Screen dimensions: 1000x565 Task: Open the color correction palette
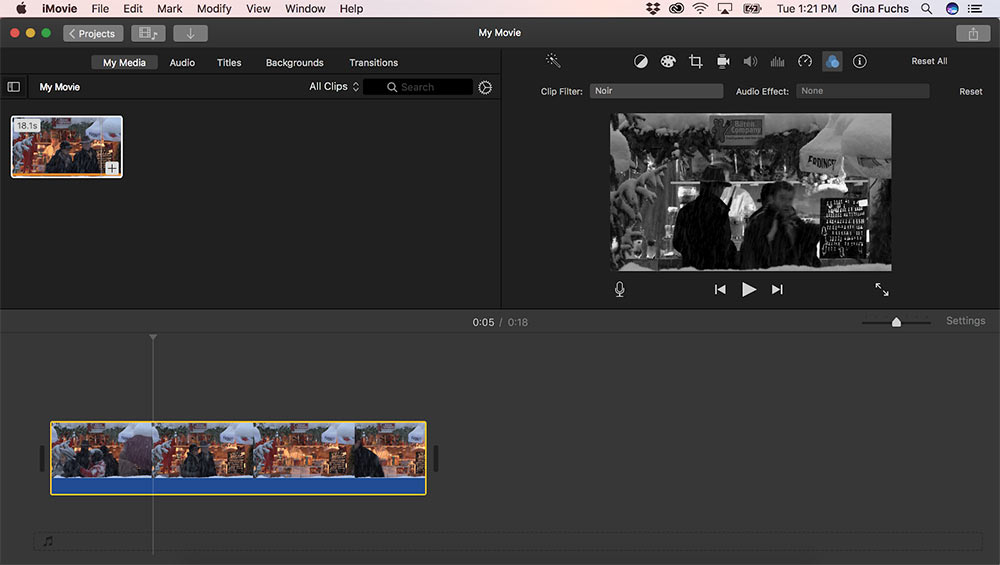(668, 61)
